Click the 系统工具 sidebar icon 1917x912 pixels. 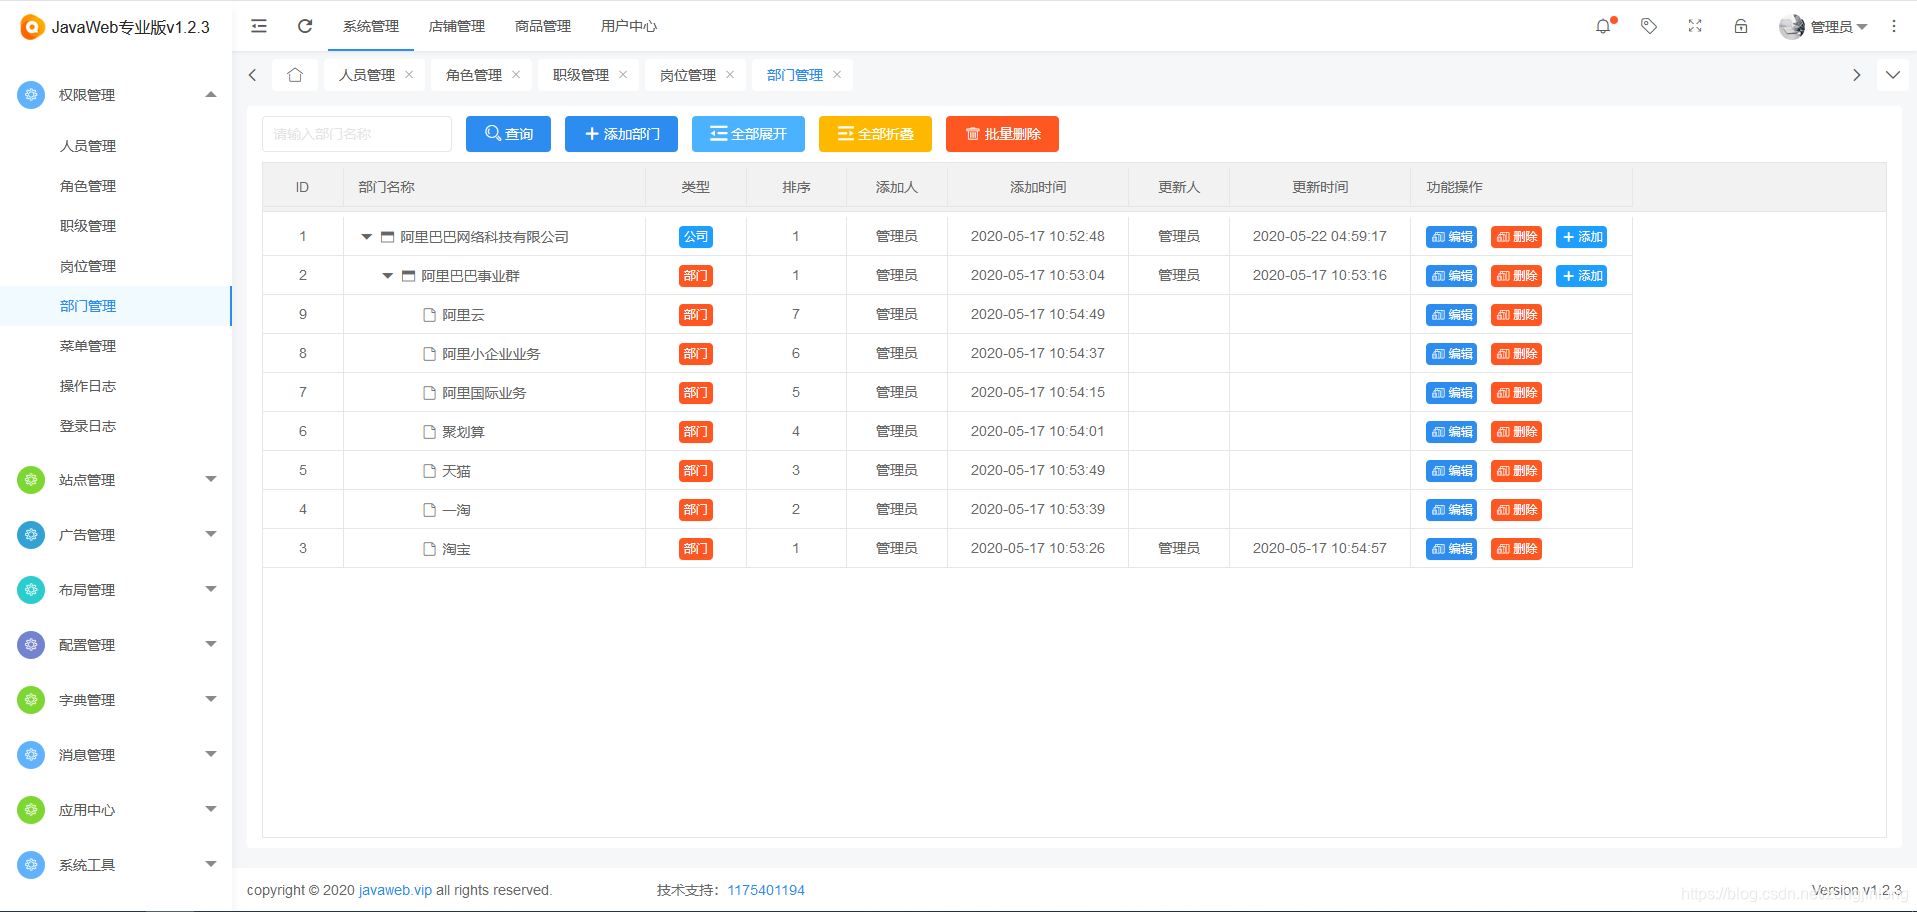click(31, 865)
